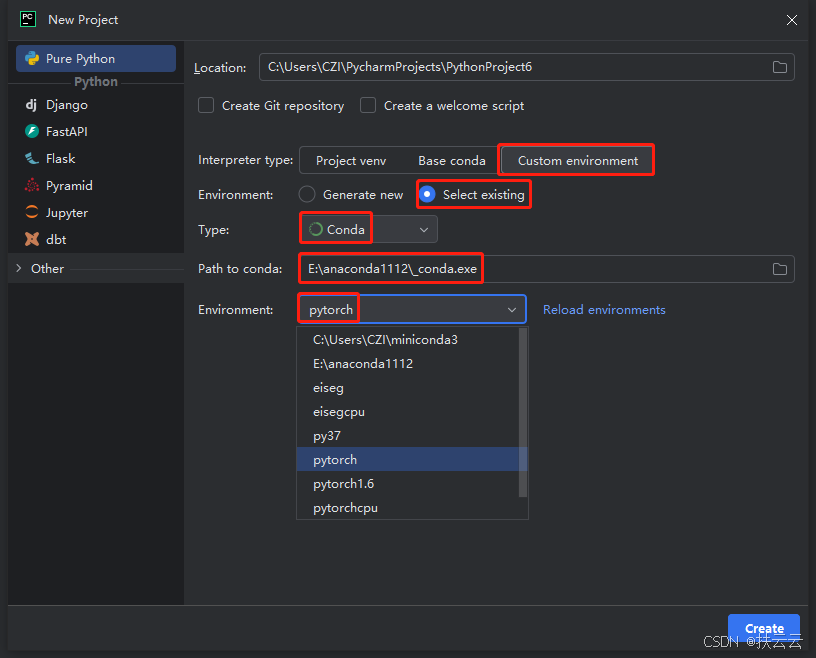Open the Type Conda dropdown
Image resolution: width=816 pixels, height=658 pixels.
tap(368, 230)
